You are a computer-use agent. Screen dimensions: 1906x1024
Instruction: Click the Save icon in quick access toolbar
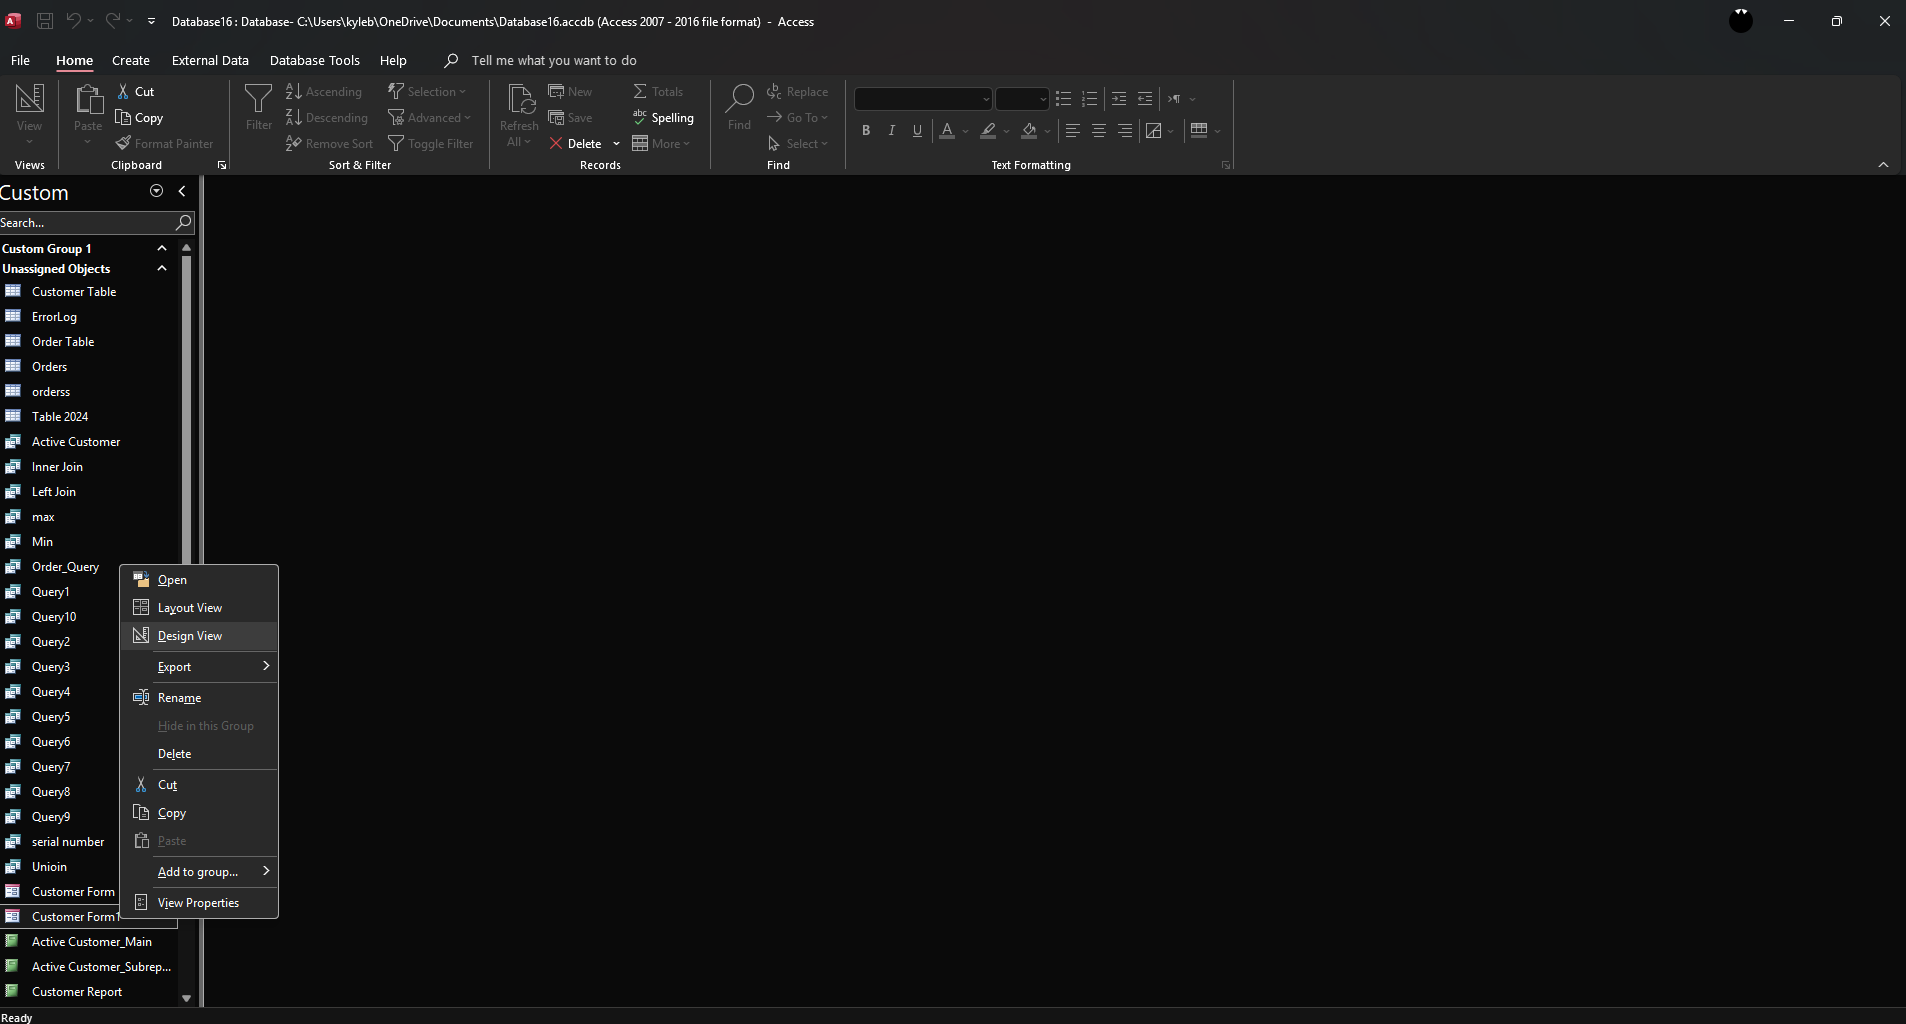pos(45,21)
